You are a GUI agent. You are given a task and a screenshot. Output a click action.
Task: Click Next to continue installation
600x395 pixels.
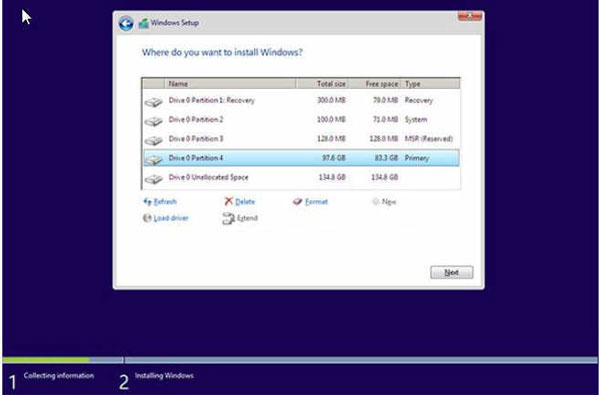[x=452, y=273]
